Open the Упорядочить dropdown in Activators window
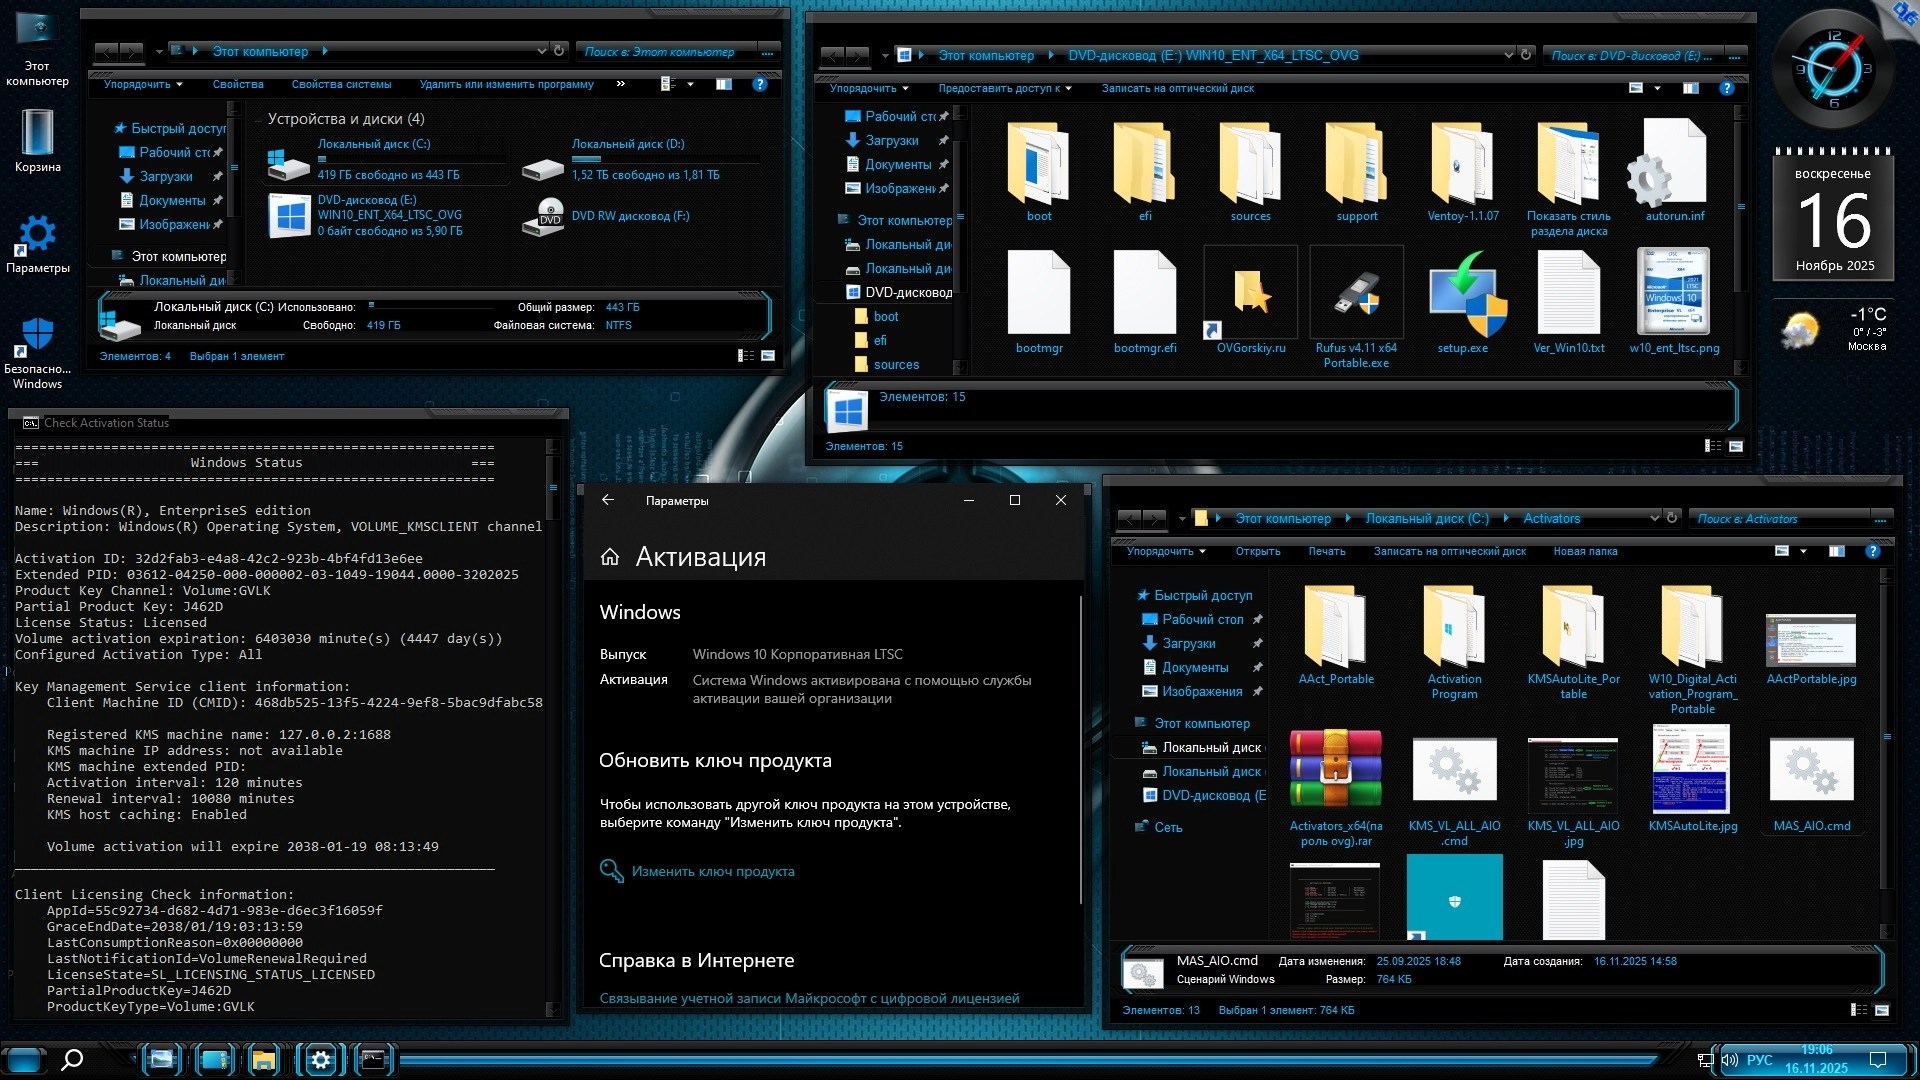 pyautogui.click(x=1166, y=551)
